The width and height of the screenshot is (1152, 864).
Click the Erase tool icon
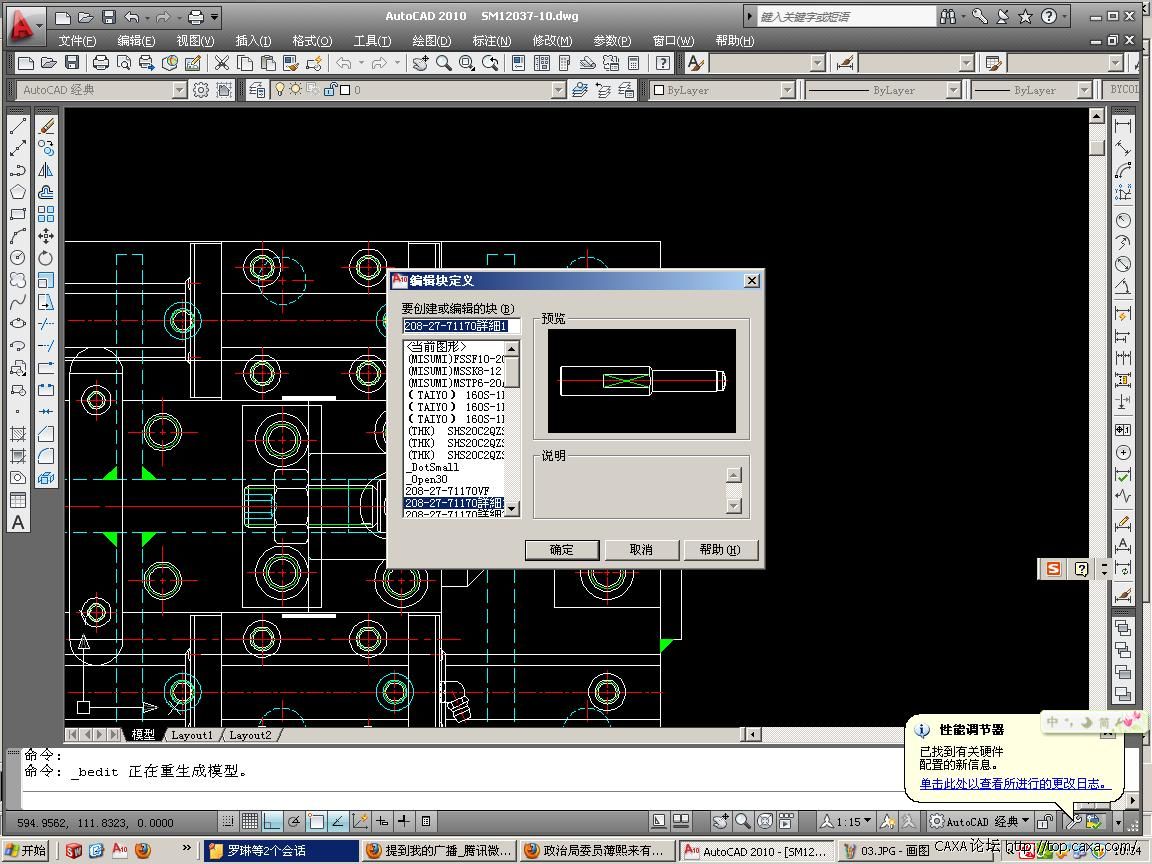[46, 127]
